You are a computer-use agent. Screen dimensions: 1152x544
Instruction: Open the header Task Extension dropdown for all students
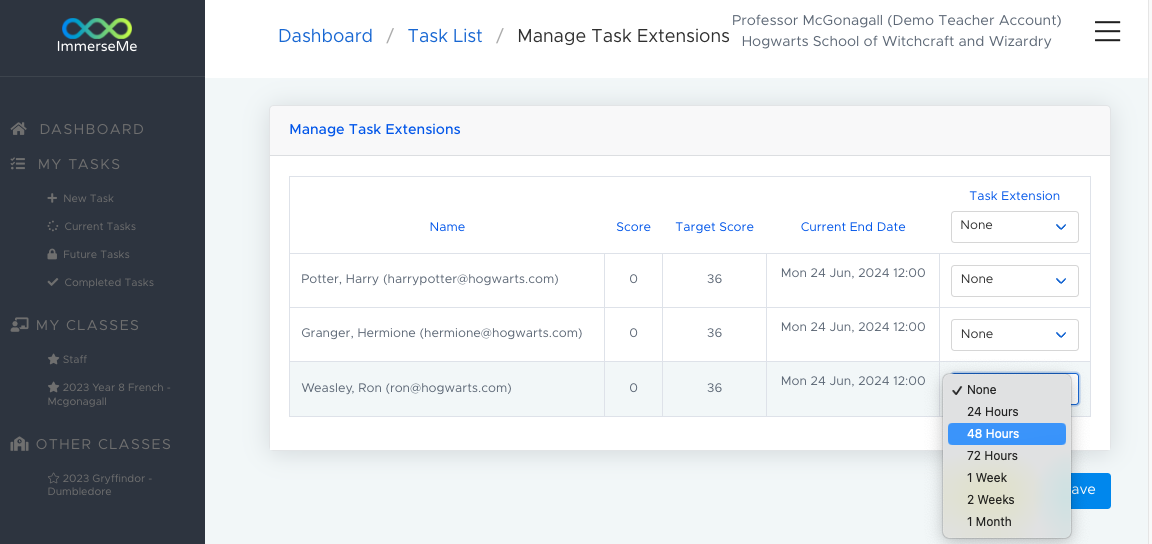(x=1015, y=226)
